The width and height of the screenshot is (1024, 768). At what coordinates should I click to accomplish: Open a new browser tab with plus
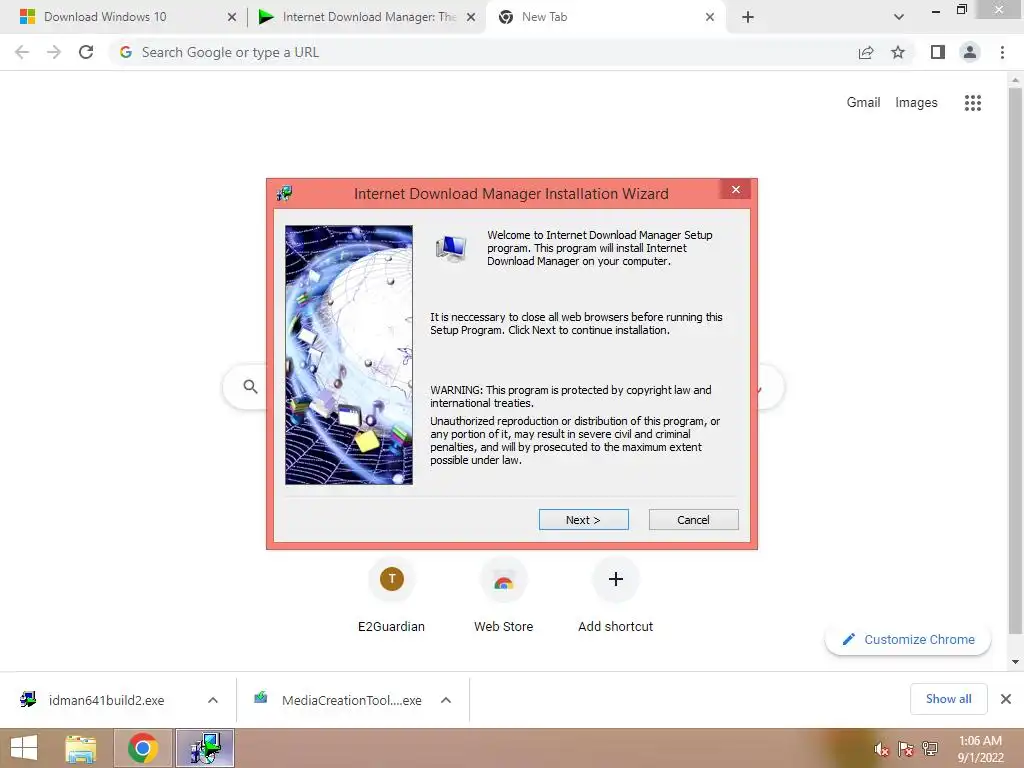click(748, 18)
